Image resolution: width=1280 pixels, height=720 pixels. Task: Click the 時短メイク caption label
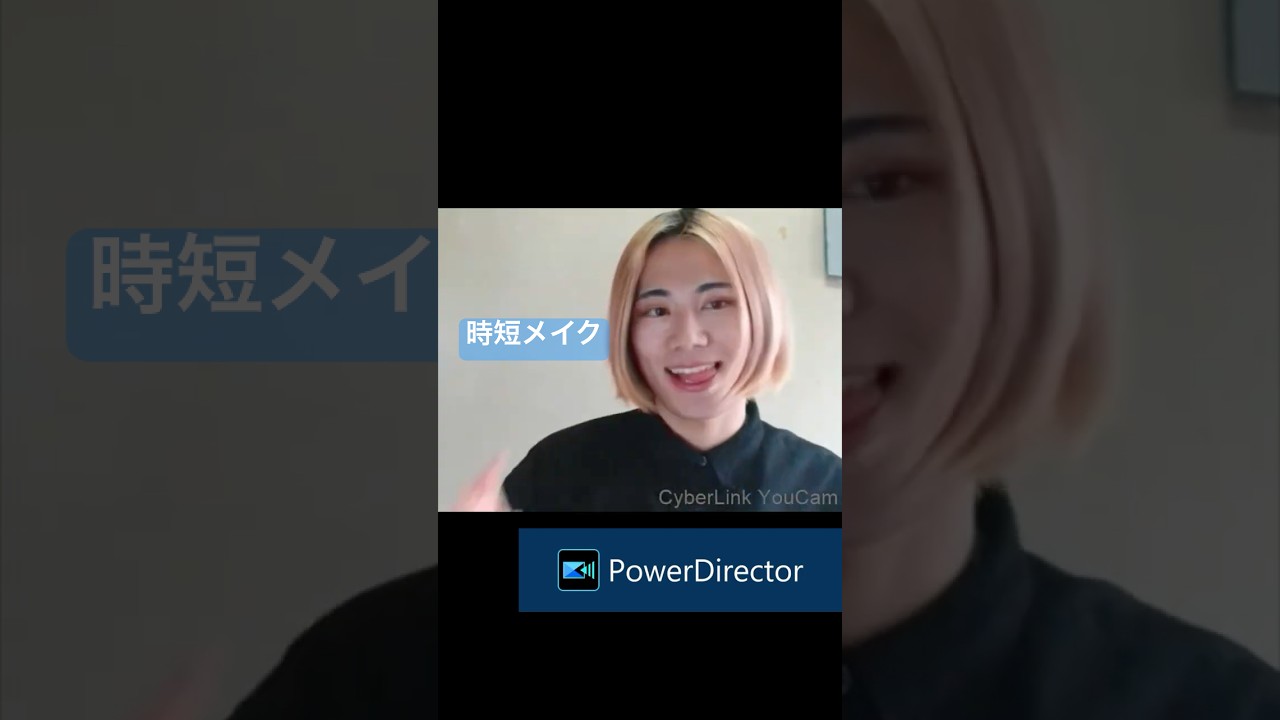[x=534, y=338]
